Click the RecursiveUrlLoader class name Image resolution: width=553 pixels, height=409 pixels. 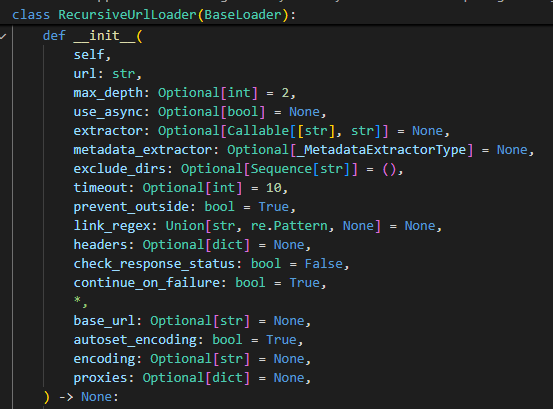pyautogui.click(x=127, y=15)
